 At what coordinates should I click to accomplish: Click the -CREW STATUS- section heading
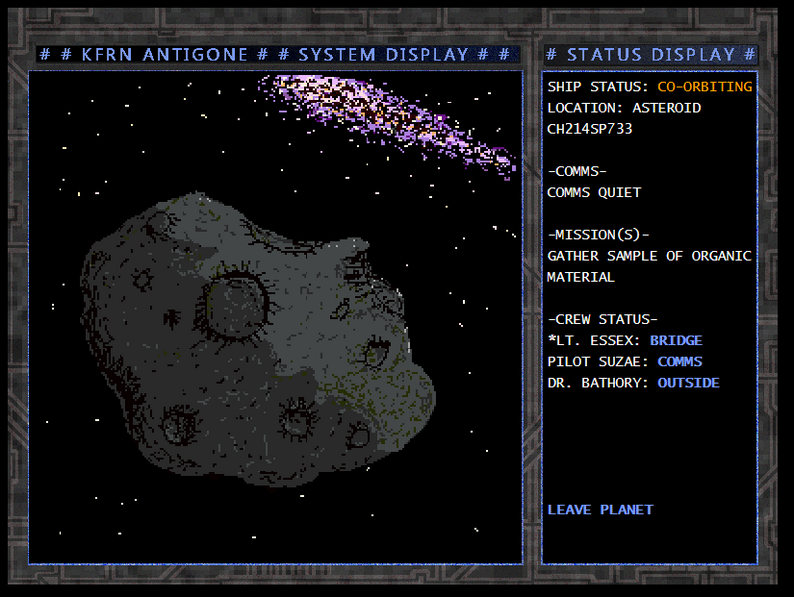pyautogui.click(x=602, y=320)
